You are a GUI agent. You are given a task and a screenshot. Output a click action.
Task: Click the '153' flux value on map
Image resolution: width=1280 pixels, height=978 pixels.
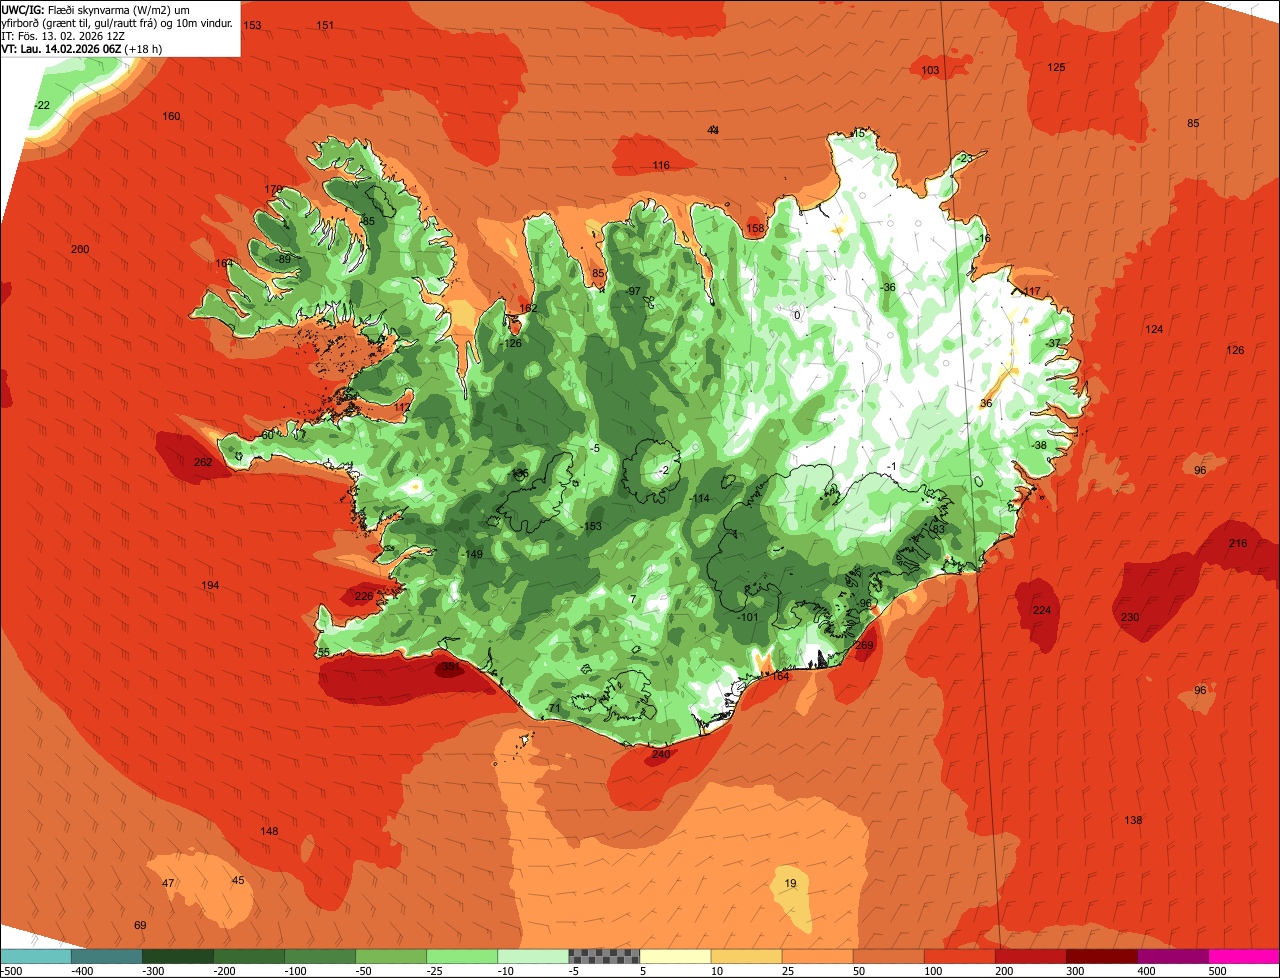click(252, 25)
